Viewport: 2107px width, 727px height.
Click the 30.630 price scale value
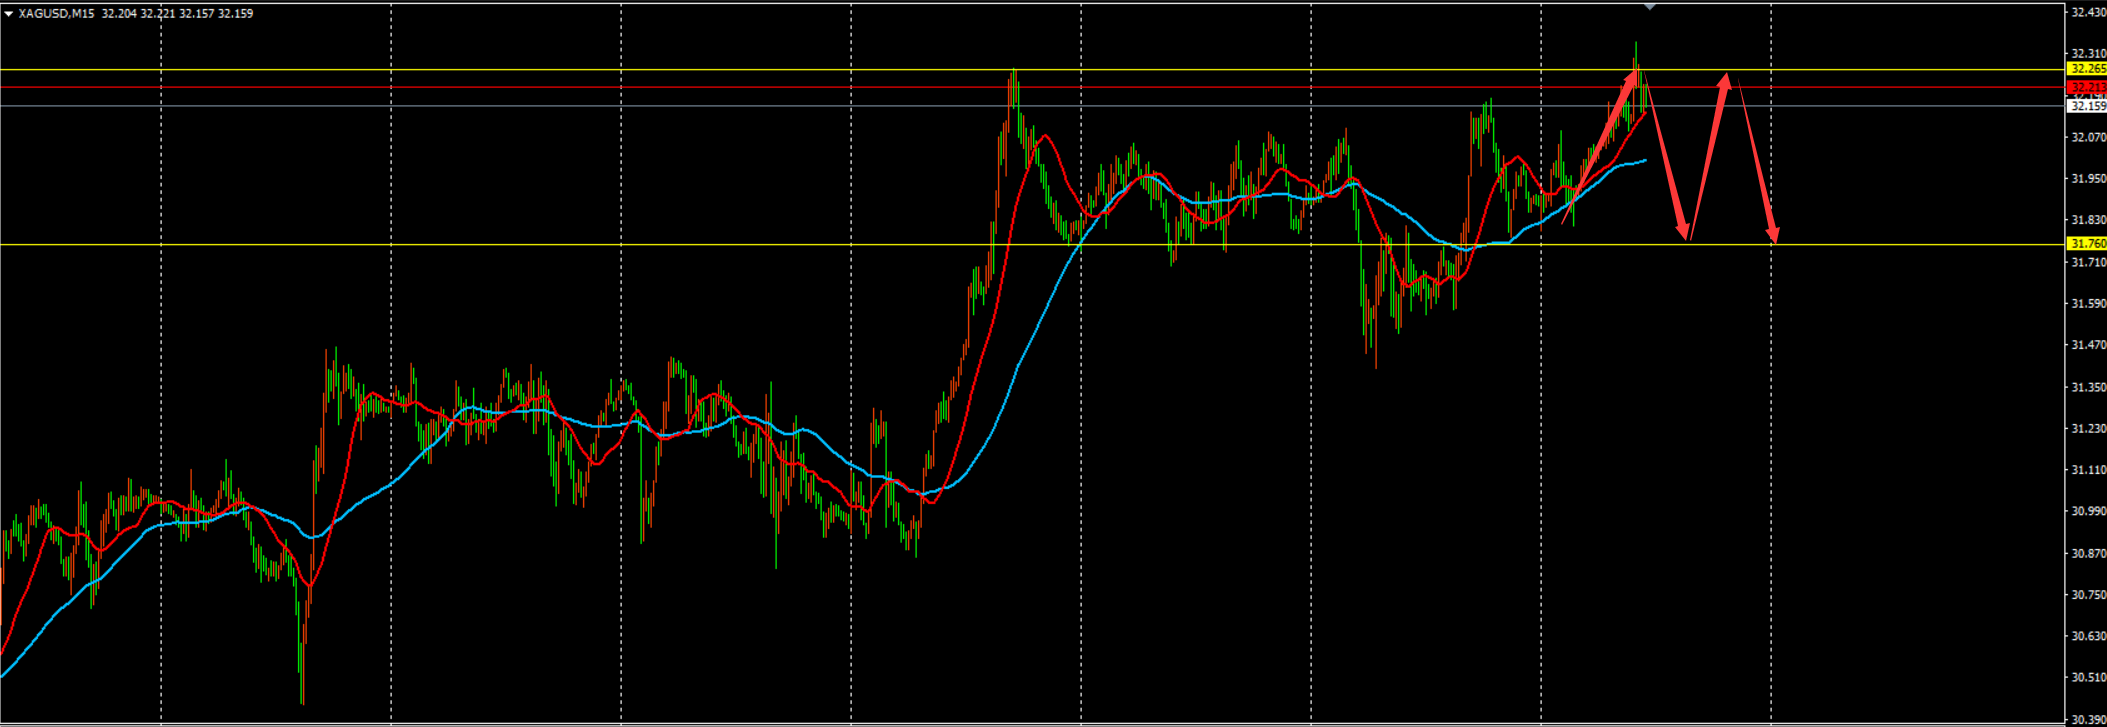pyautogui.click(x=2088, y=636)
